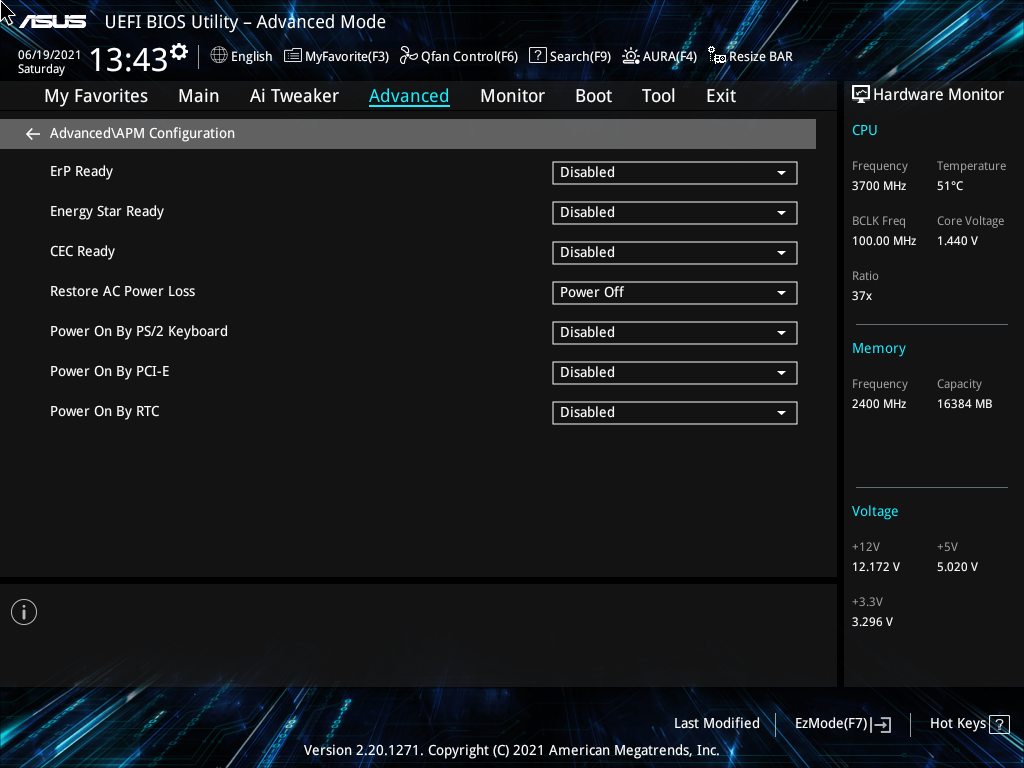
Task: Open the Exit menu
Action: pyautogui.click(x=720, y=95)
